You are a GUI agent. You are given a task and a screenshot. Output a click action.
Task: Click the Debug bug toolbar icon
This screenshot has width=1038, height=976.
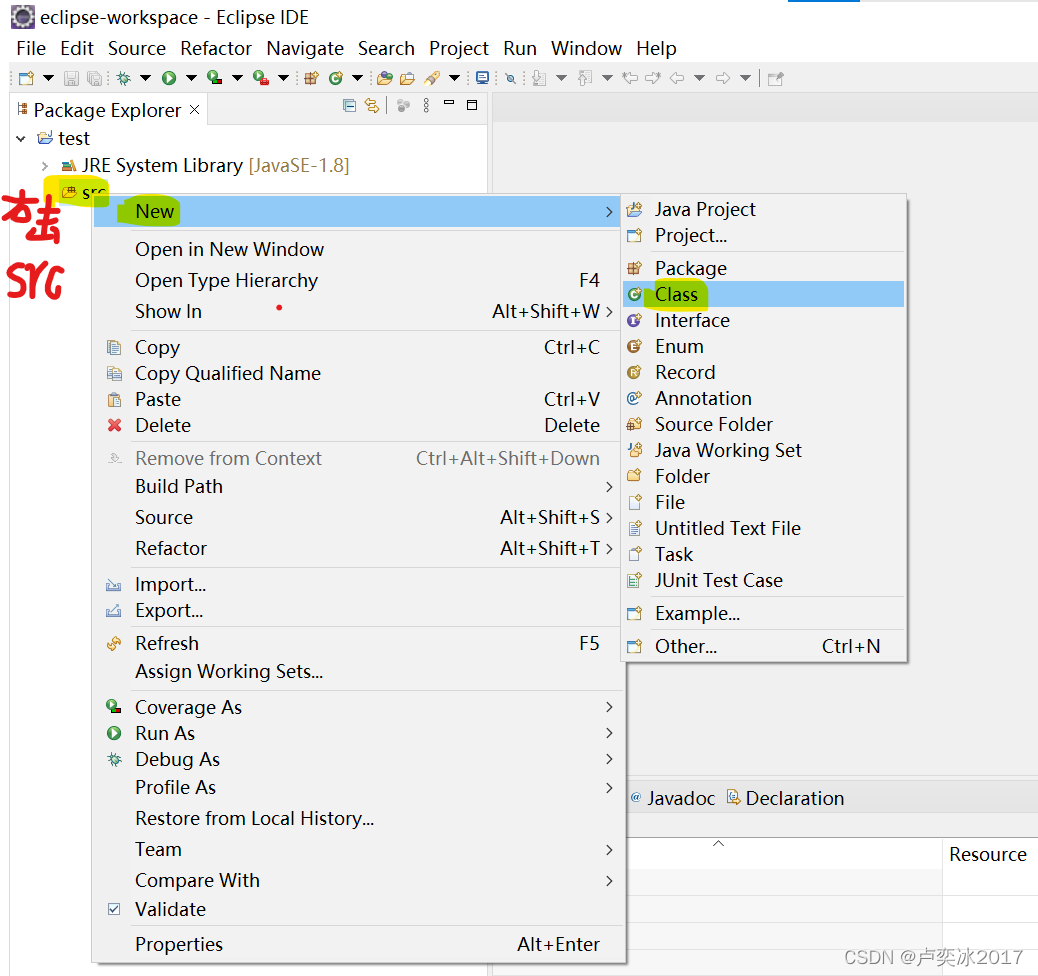(x=123, y=78)
